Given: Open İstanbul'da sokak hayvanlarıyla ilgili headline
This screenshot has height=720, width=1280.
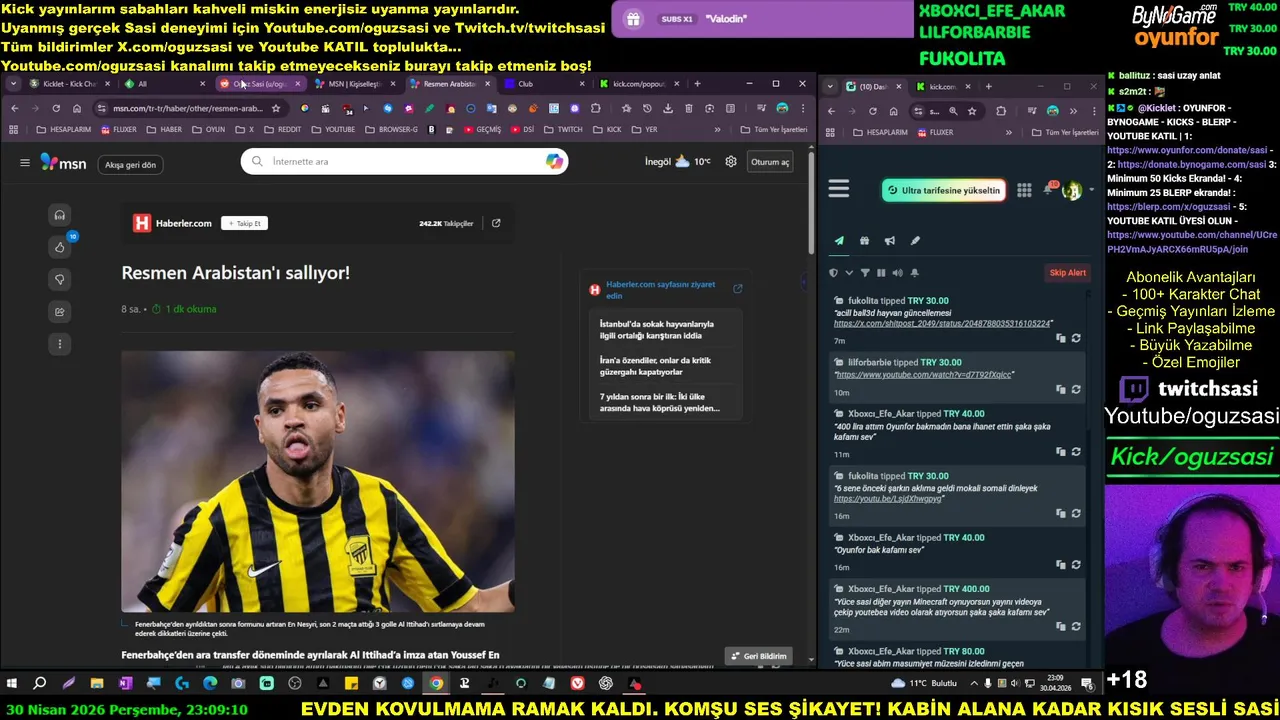Looking at the screenshot, I should (657, 330).
